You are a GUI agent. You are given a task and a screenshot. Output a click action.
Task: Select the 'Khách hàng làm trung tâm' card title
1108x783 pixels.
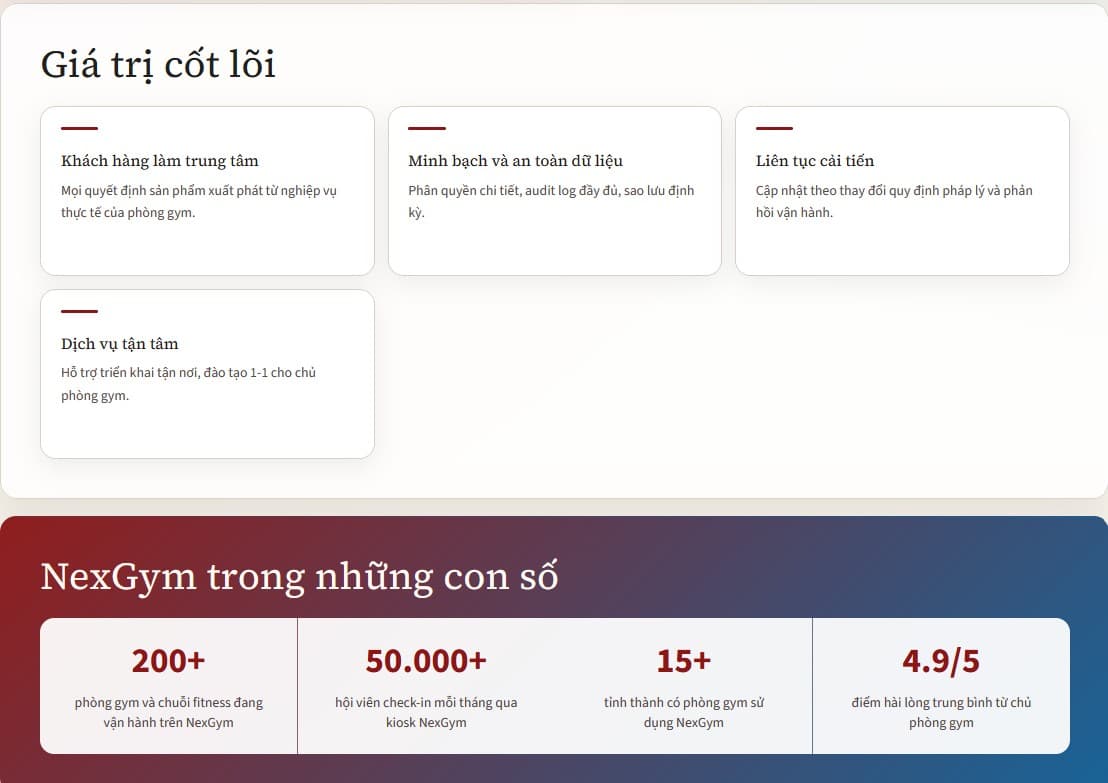pyautogui.click(x=160, y=161)
